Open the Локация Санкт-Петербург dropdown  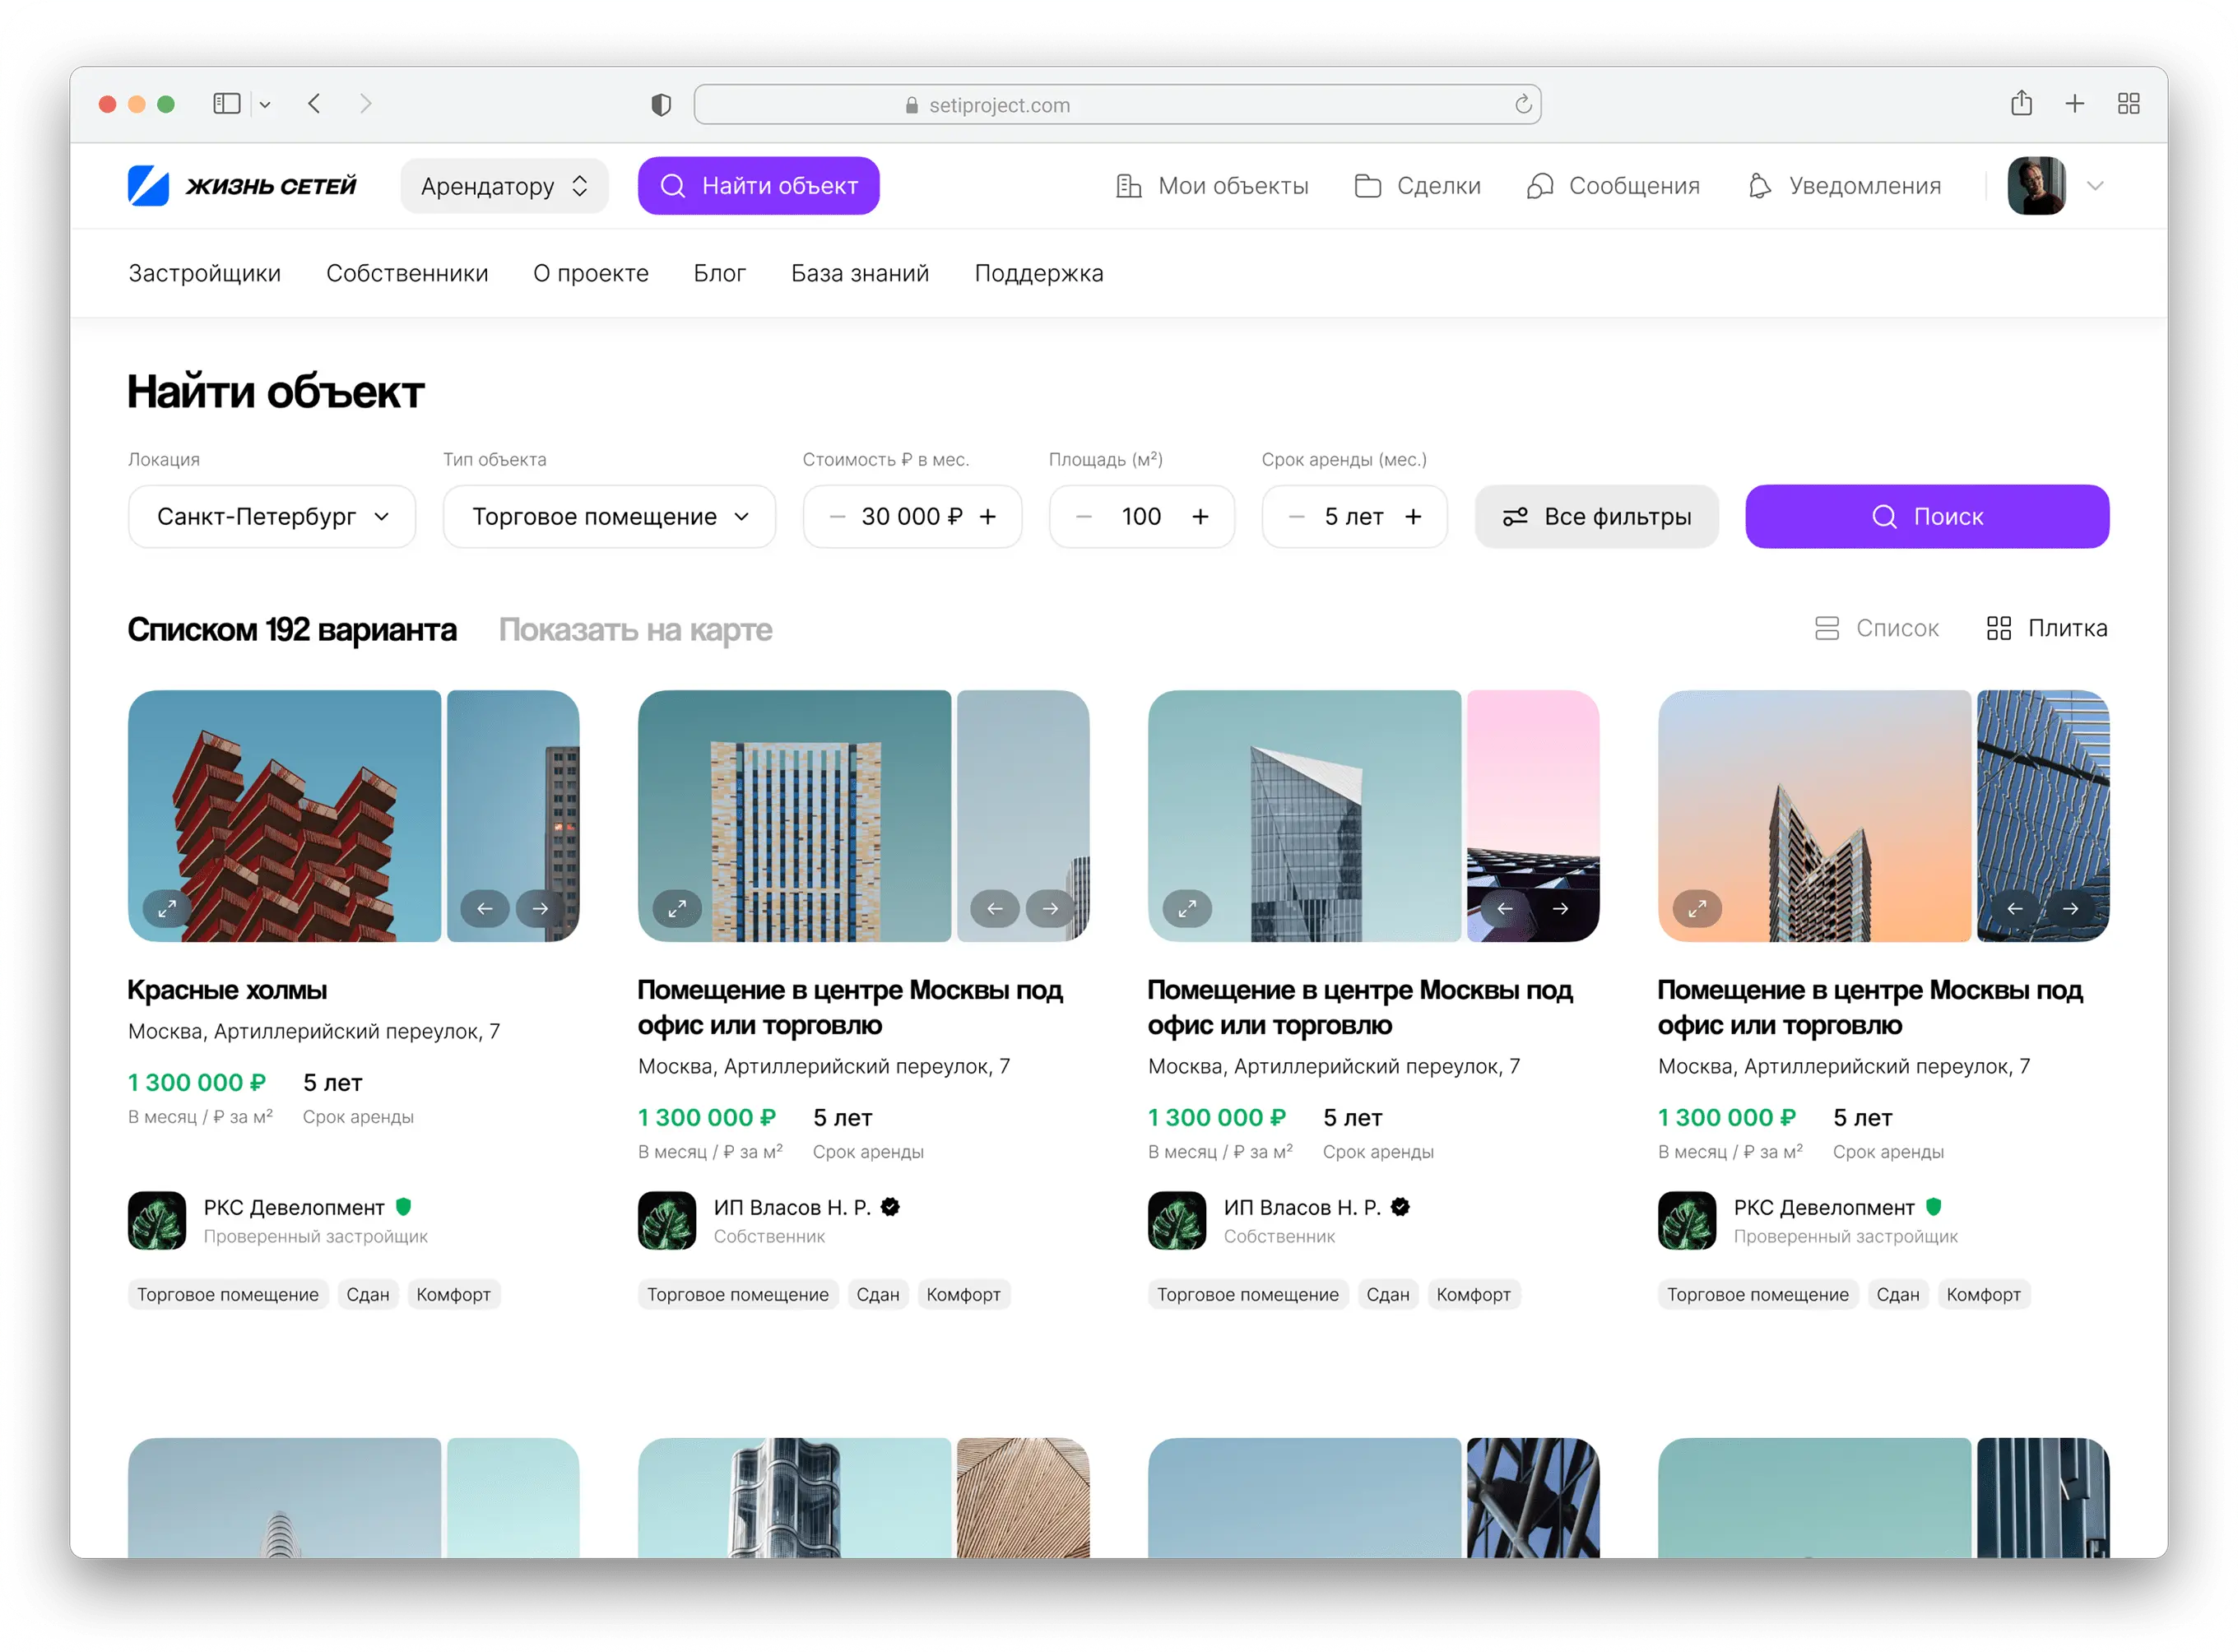point(272,517)
